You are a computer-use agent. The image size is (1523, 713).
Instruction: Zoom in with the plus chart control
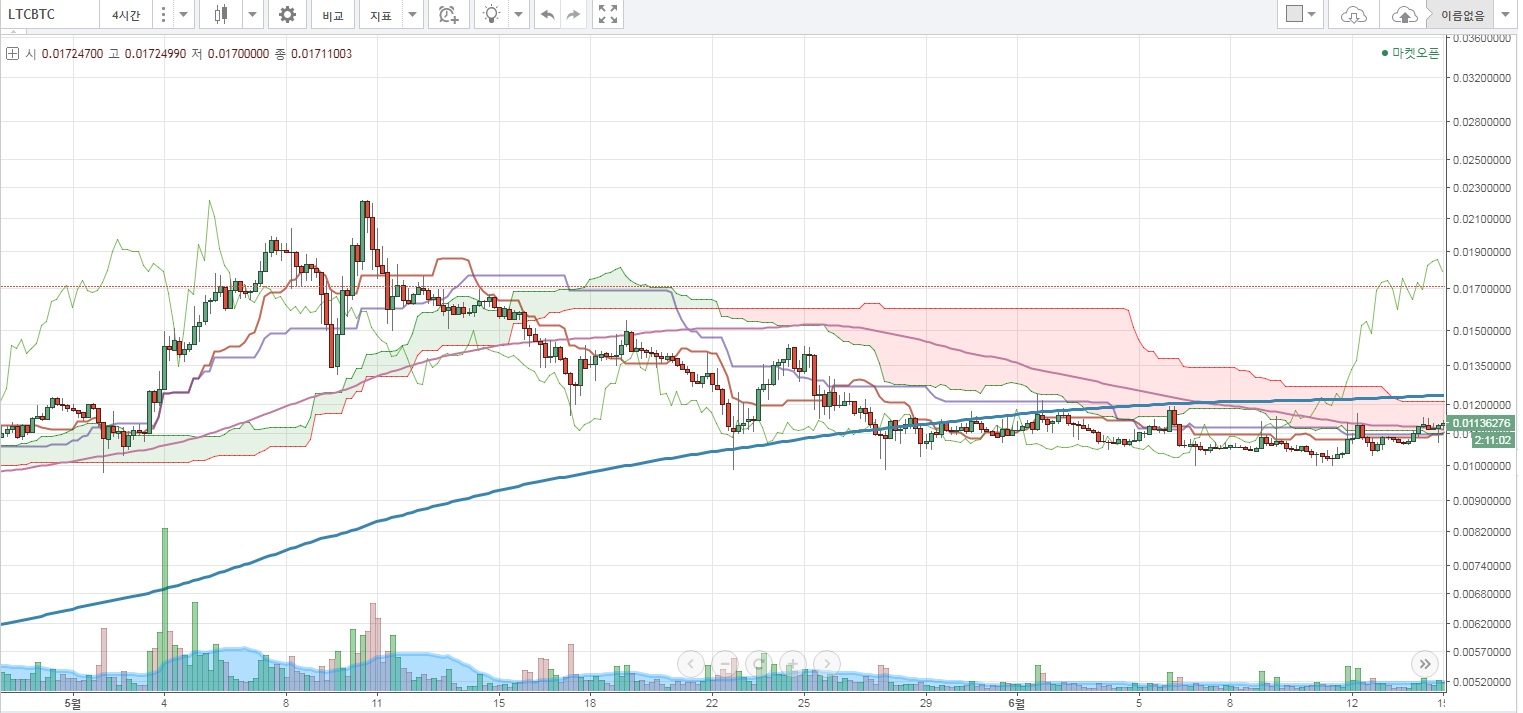click(792, 662)
